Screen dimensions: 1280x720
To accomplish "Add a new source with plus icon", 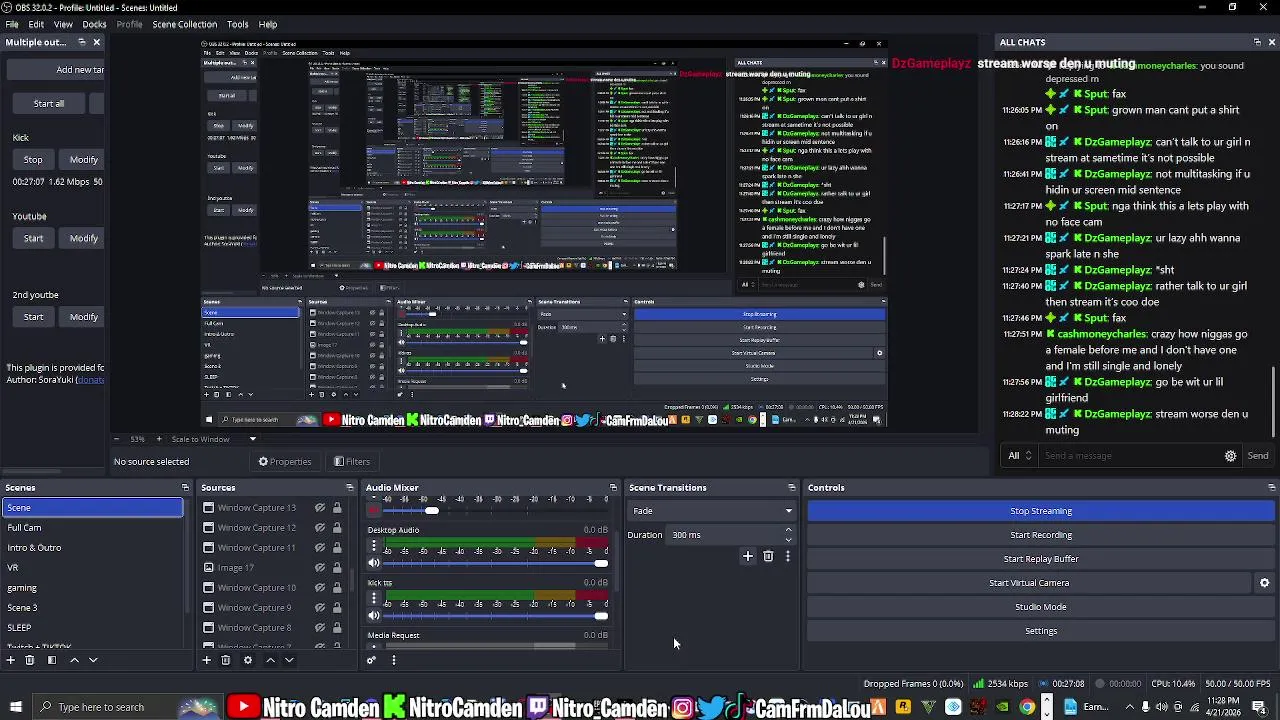I will pyautogui.click(x=206, y=660).
